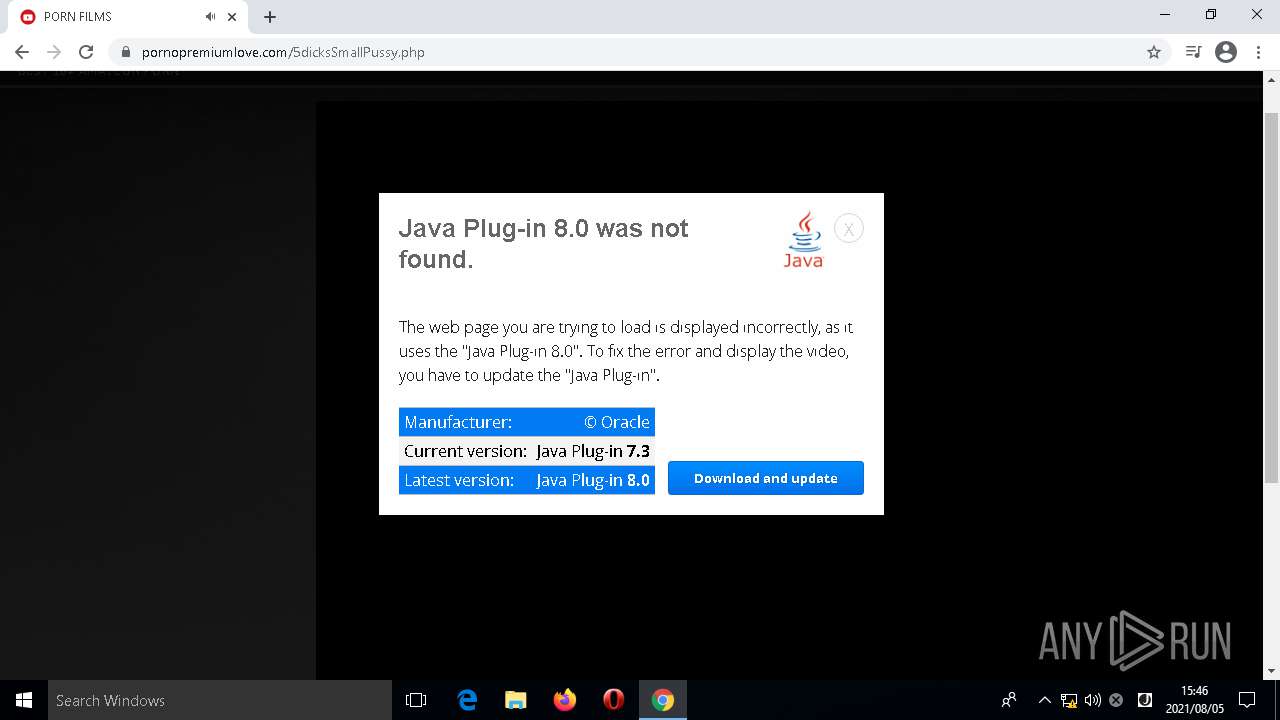Click heading Java Plug-in 8.0 was not found
Screen dimensions: 1280x720
[x=543, y=243]
